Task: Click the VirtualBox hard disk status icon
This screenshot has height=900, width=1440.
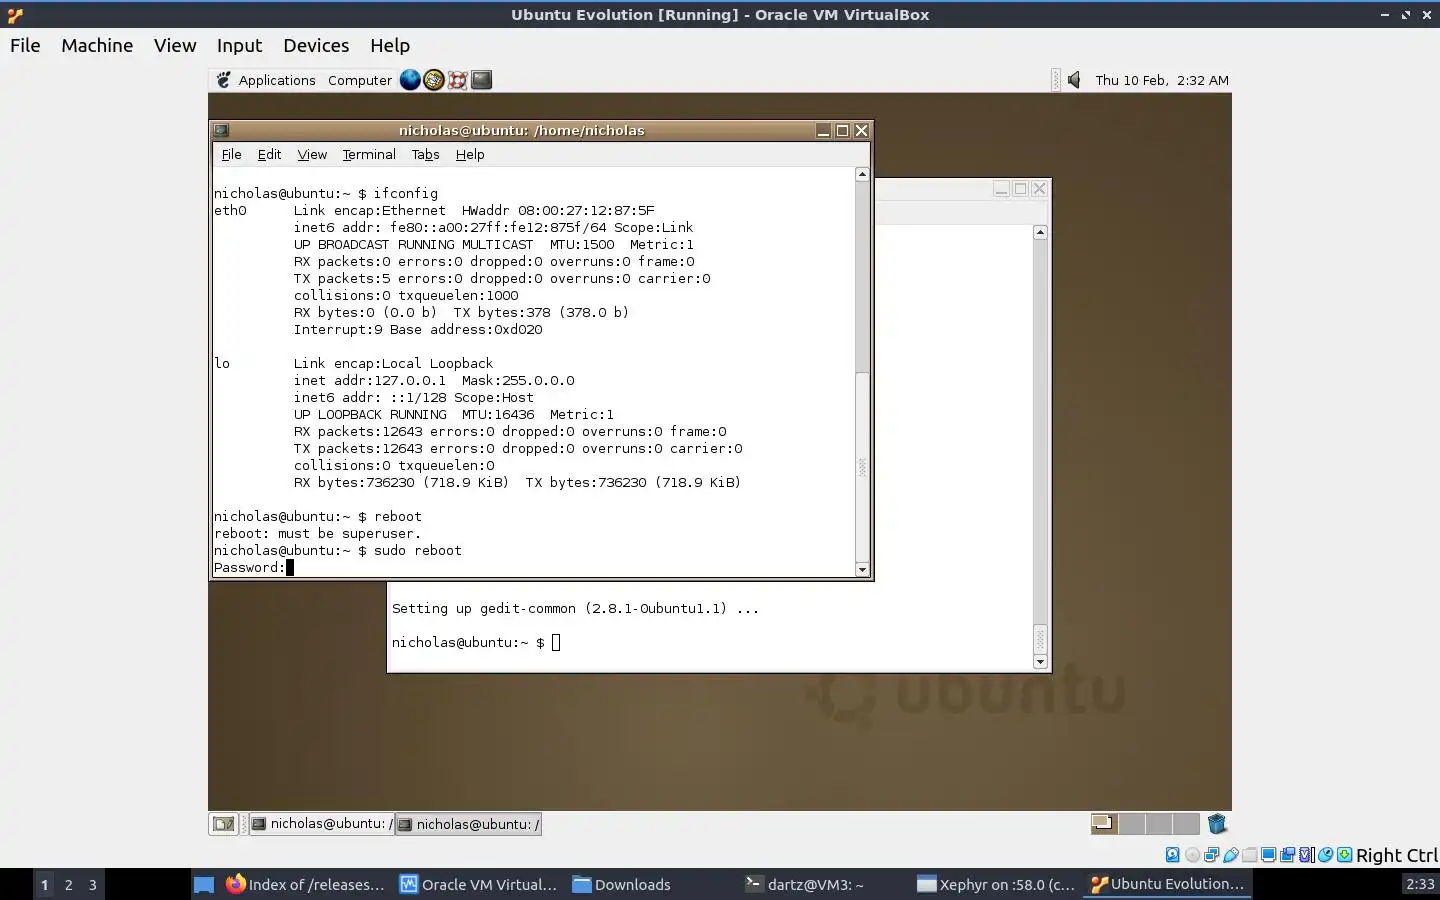Action: (x=1173, y=855)
